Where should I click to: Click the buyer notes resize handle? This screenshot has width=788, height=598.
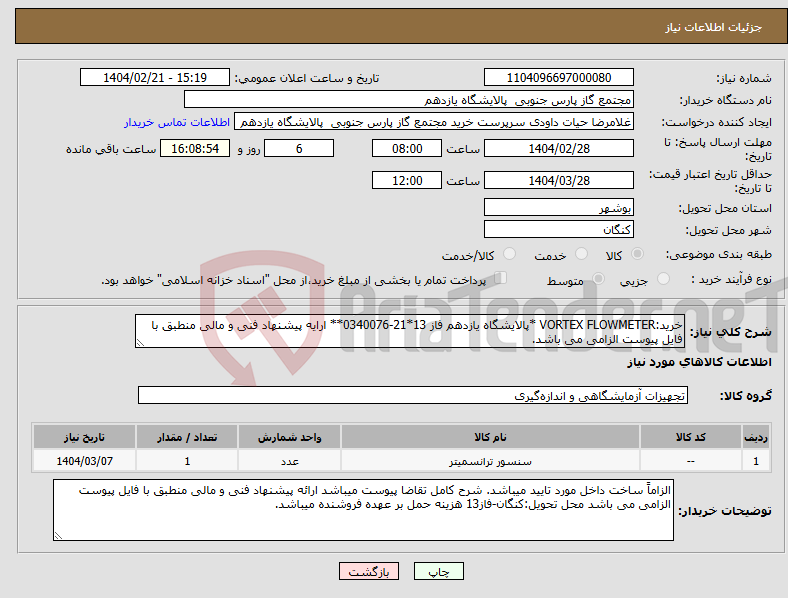tap(58, 536)
